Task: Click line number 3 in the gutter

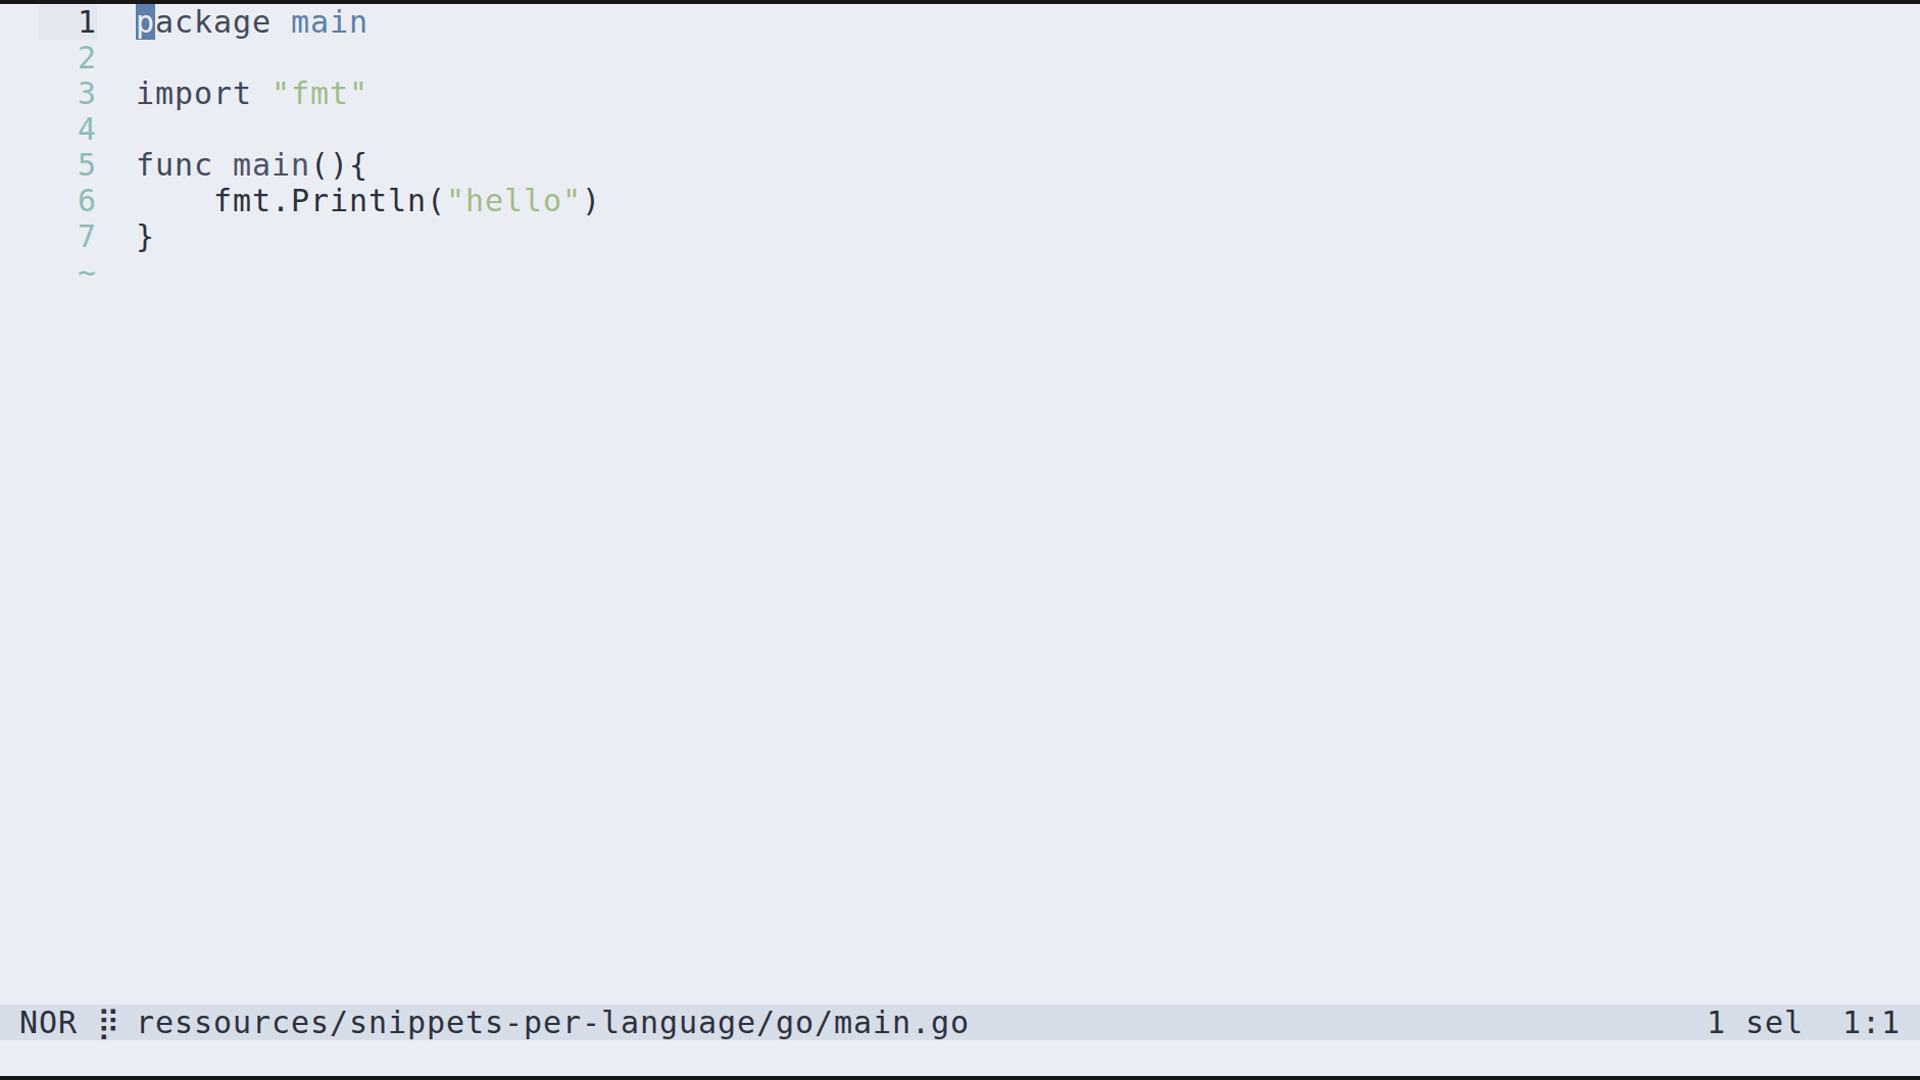Action: (87, 94)
